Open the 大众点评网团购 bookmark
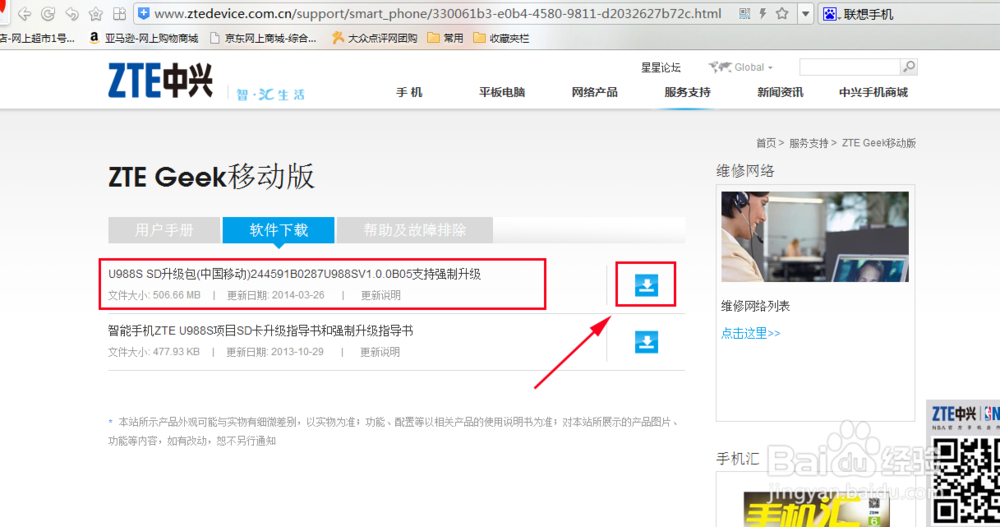 [x=374, y=38]
